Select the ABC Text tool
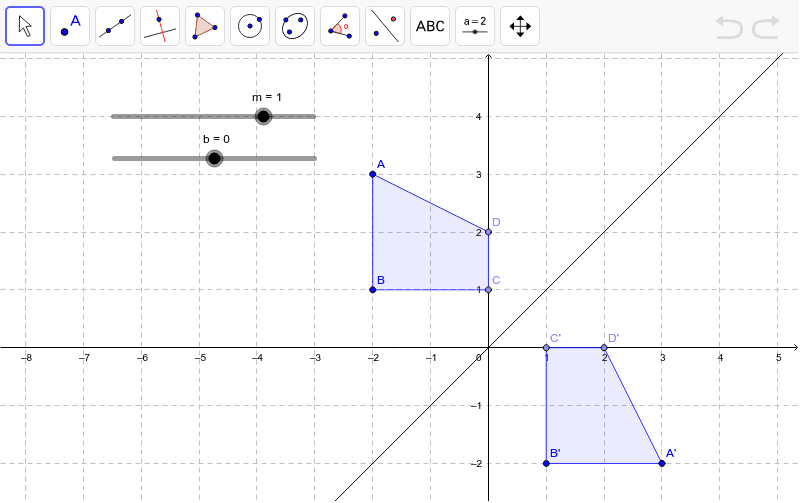Viewport: 800px width, 503px height. point(430,26)
